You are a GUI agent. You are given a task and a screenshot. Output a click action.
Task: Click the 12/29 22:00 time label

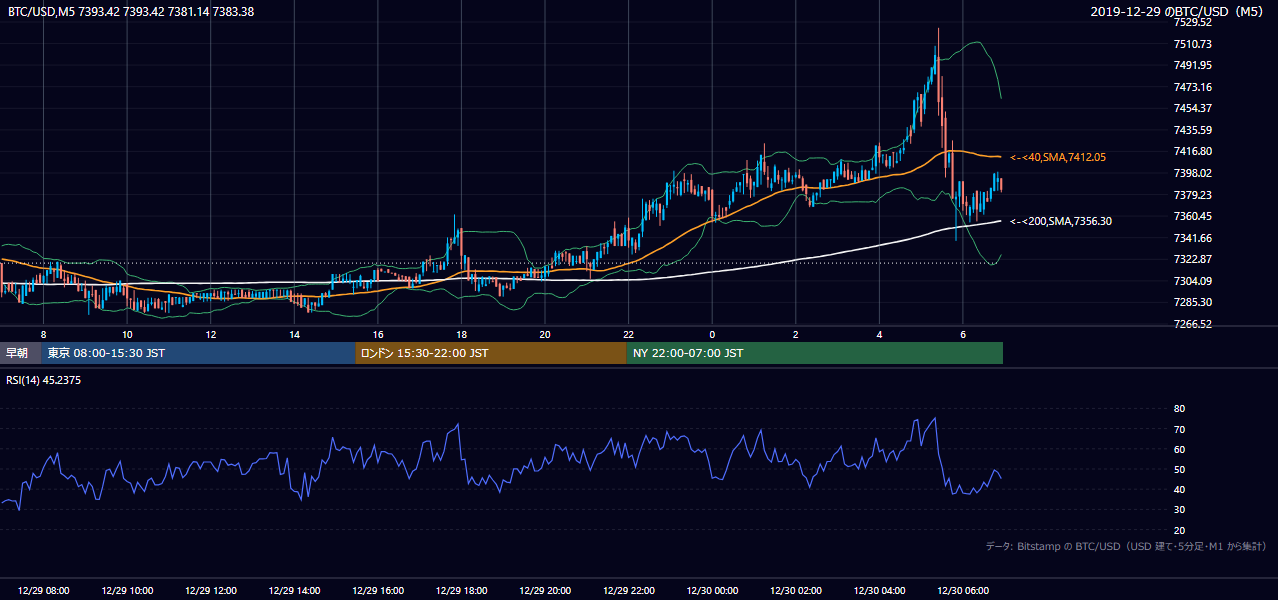[629, 591]
